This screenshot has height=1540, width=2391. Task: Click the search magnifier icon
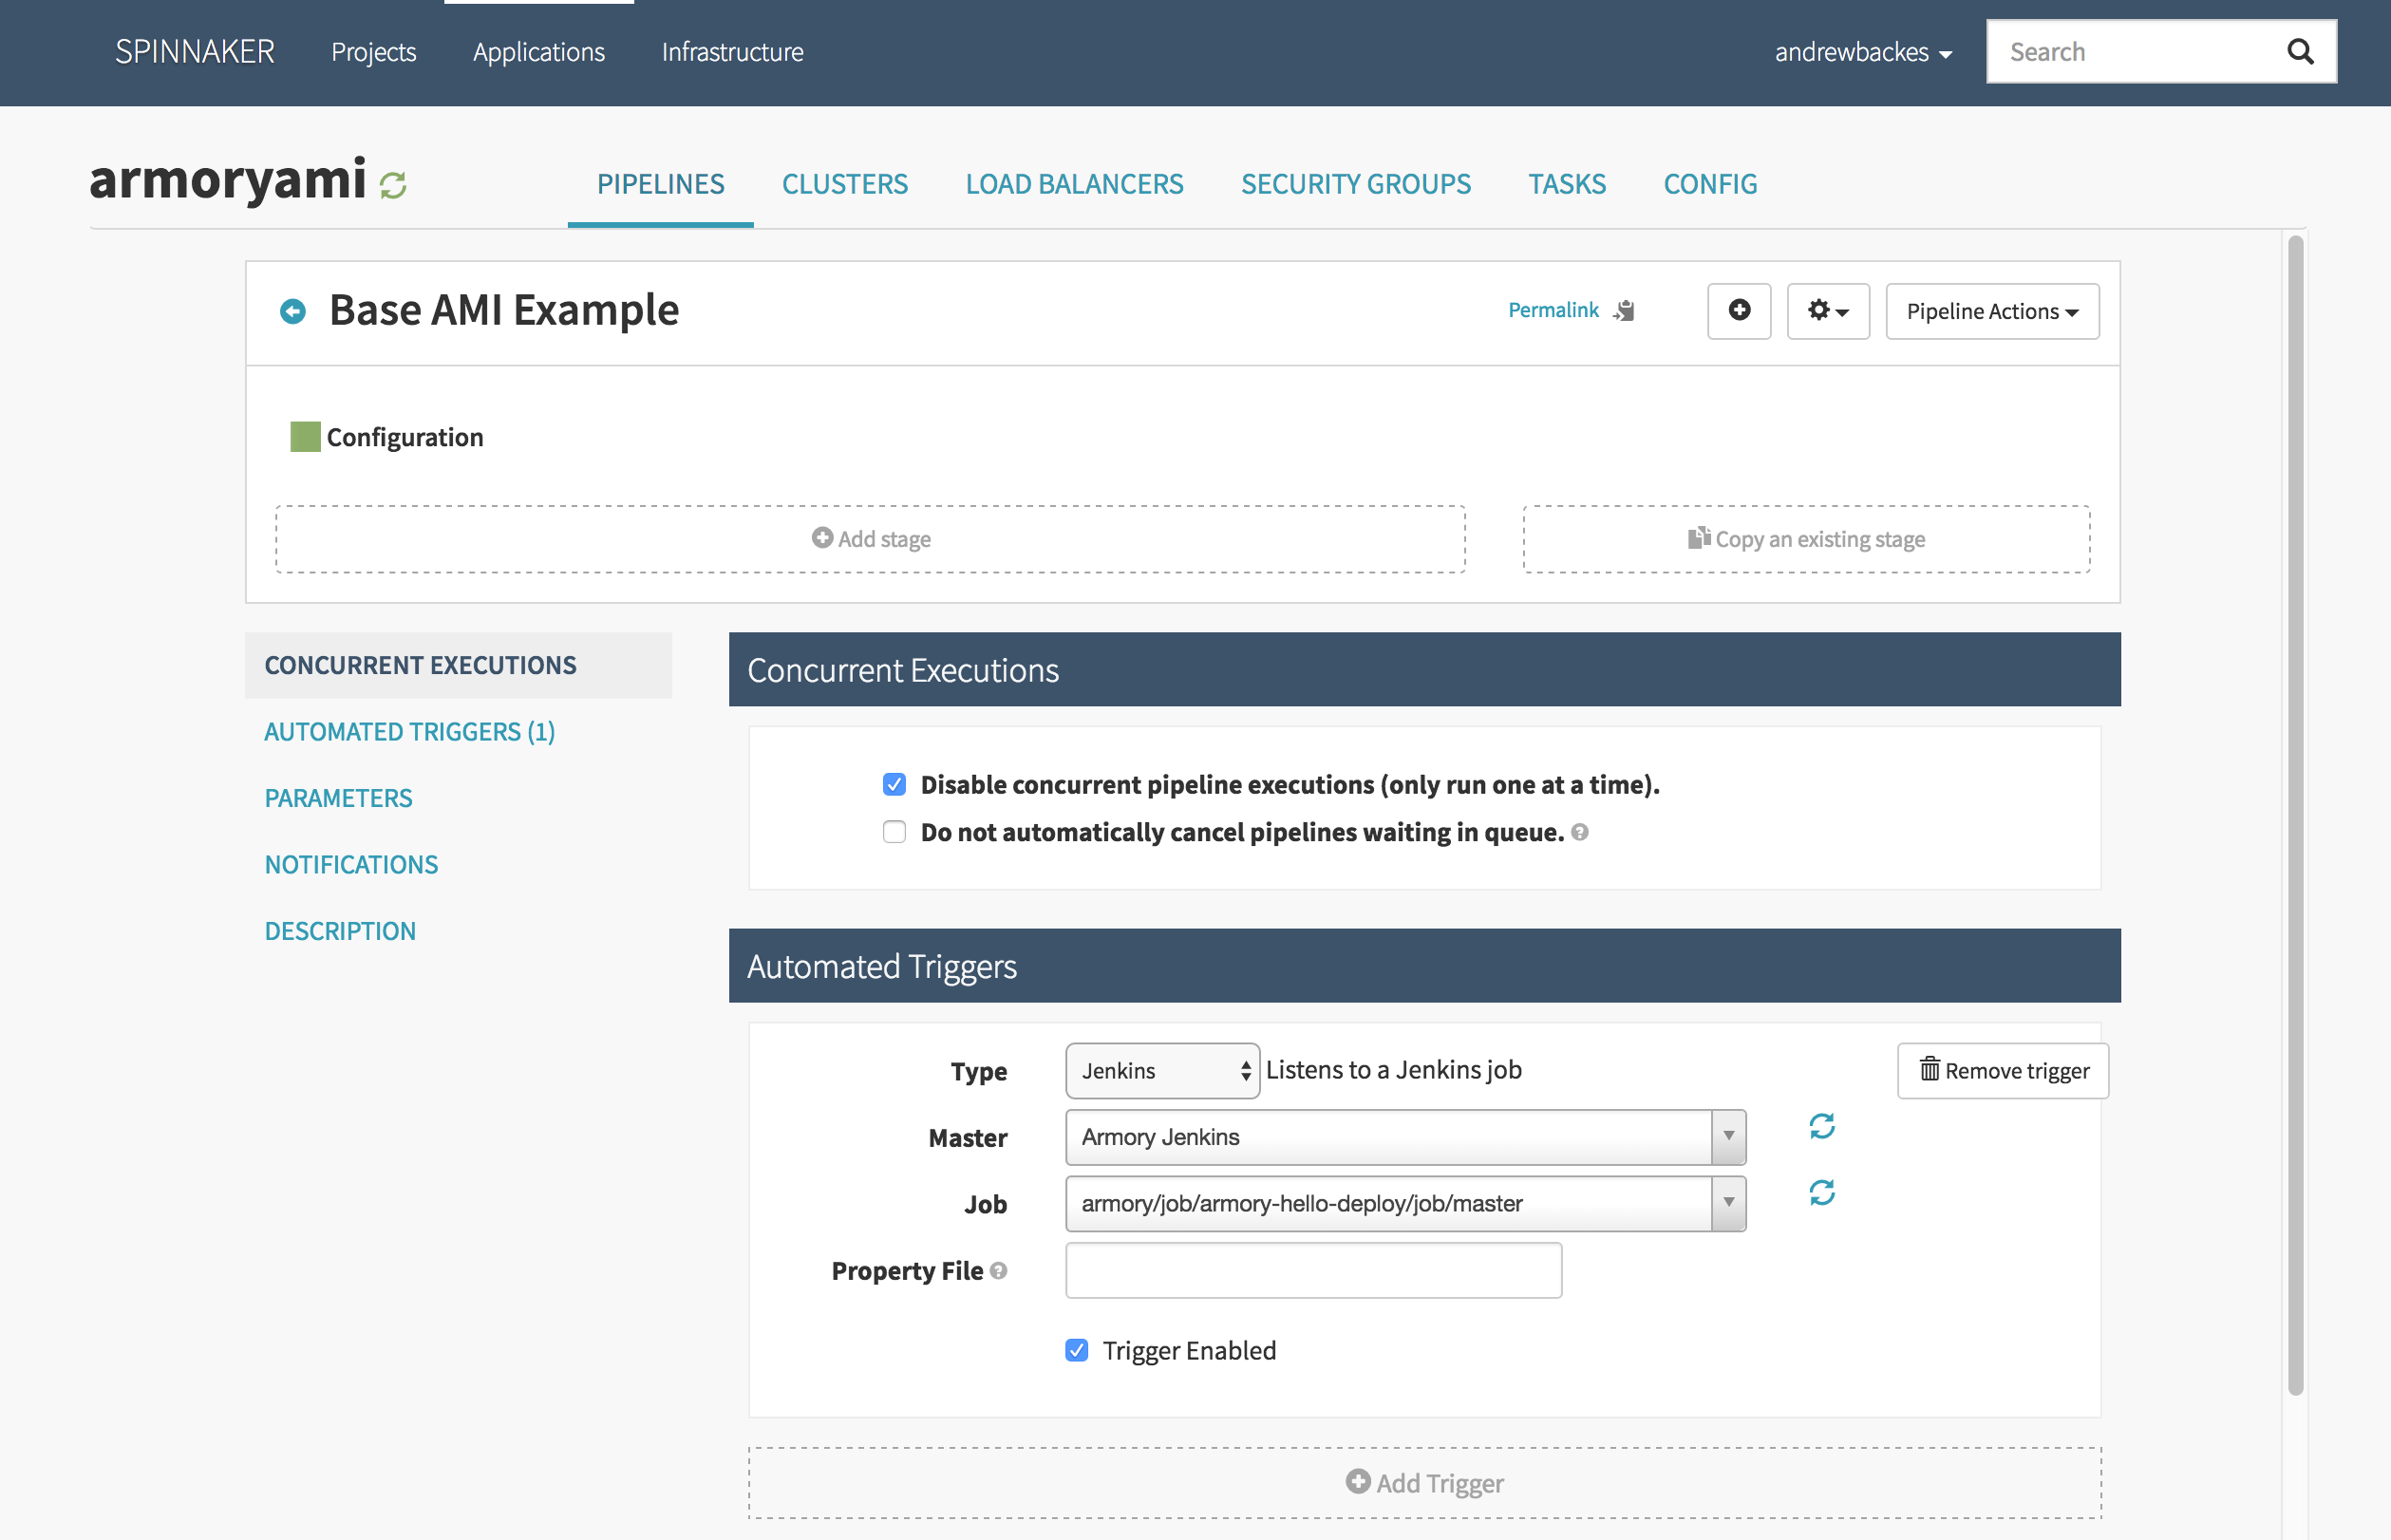2300,52
